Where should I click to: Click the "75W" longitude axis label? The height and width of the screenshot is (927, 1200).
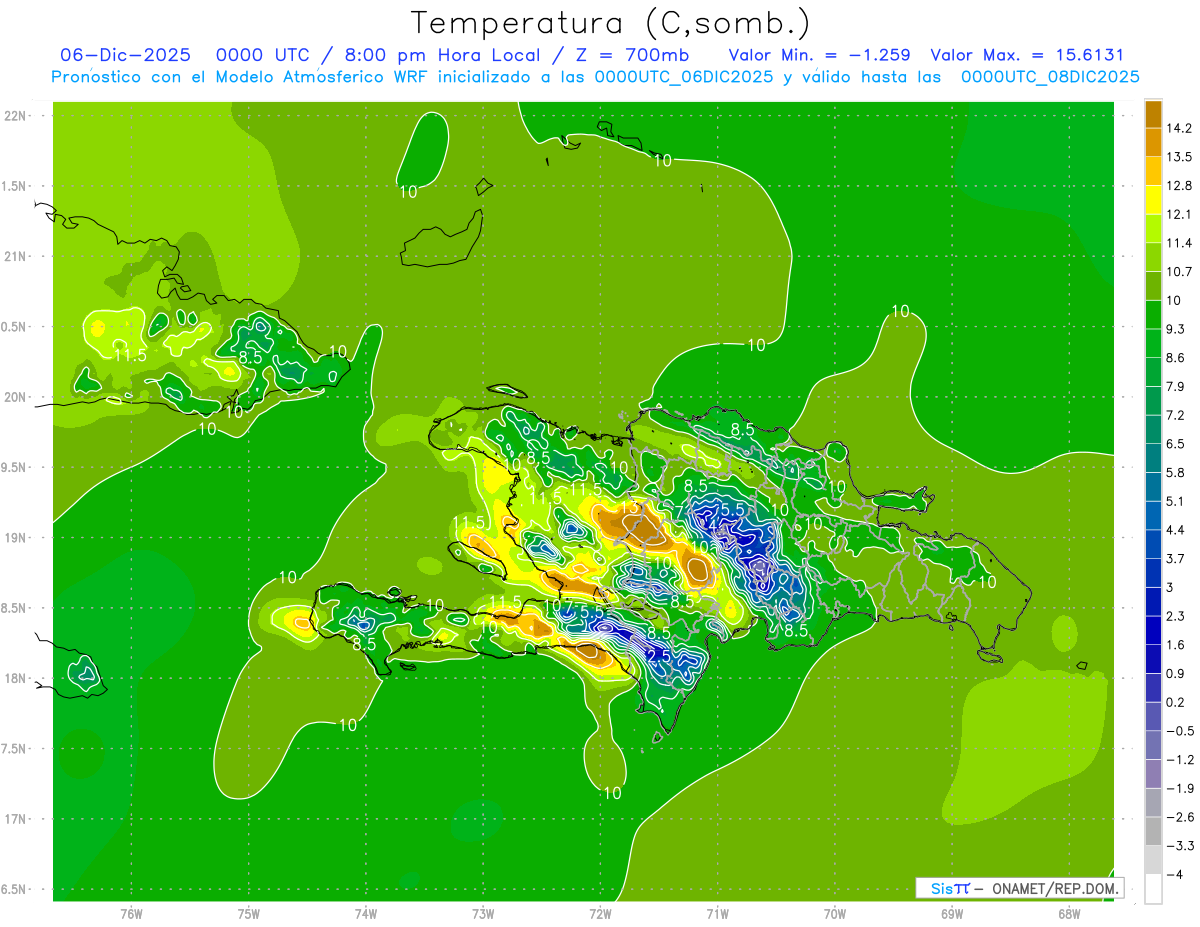[248, 914]
